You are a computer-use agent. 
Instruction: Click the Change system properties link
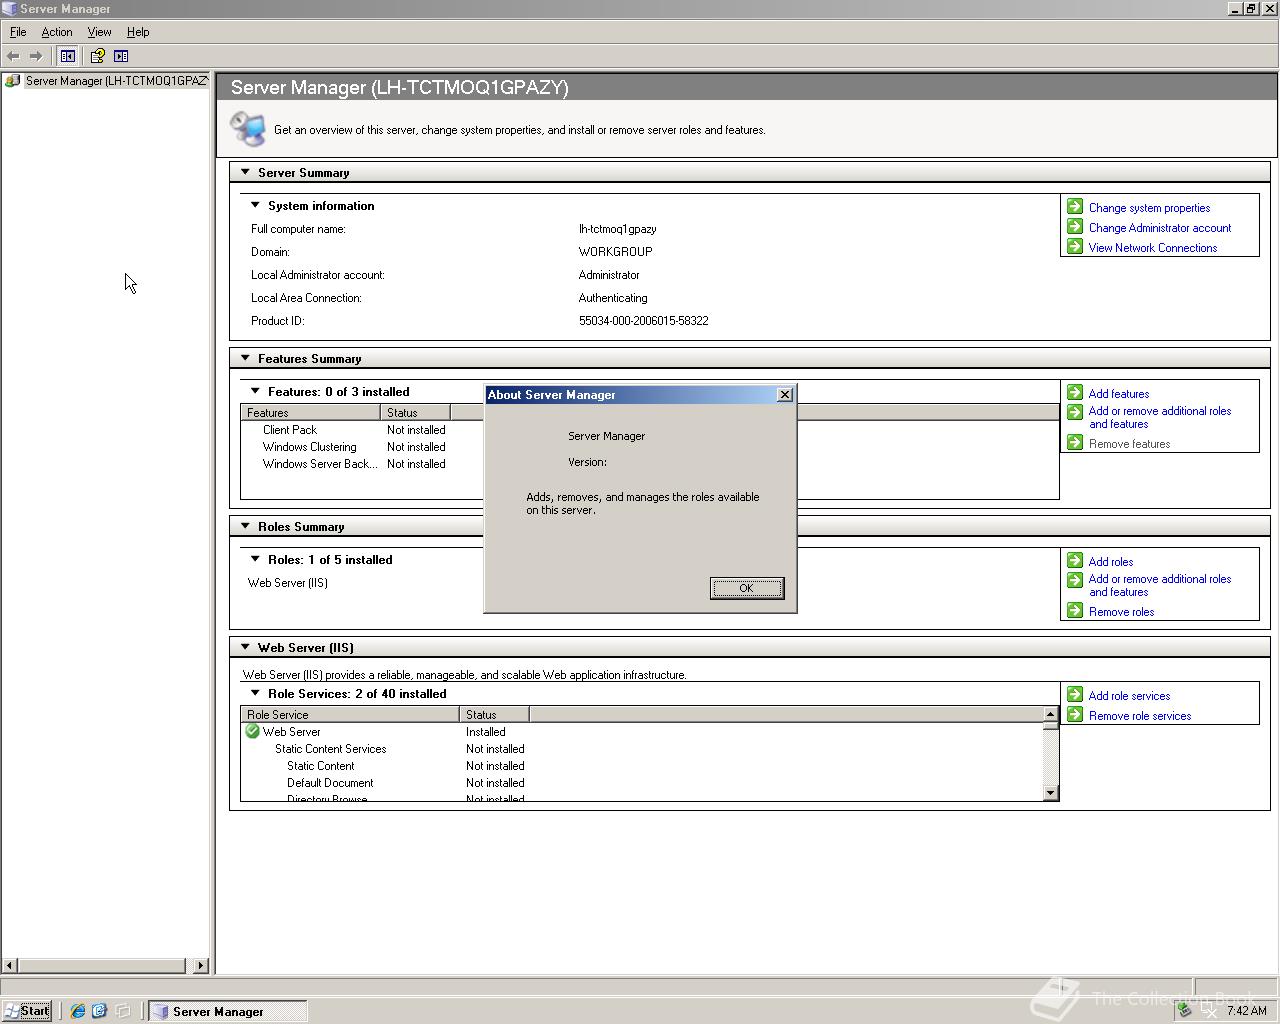point(1149,208)
